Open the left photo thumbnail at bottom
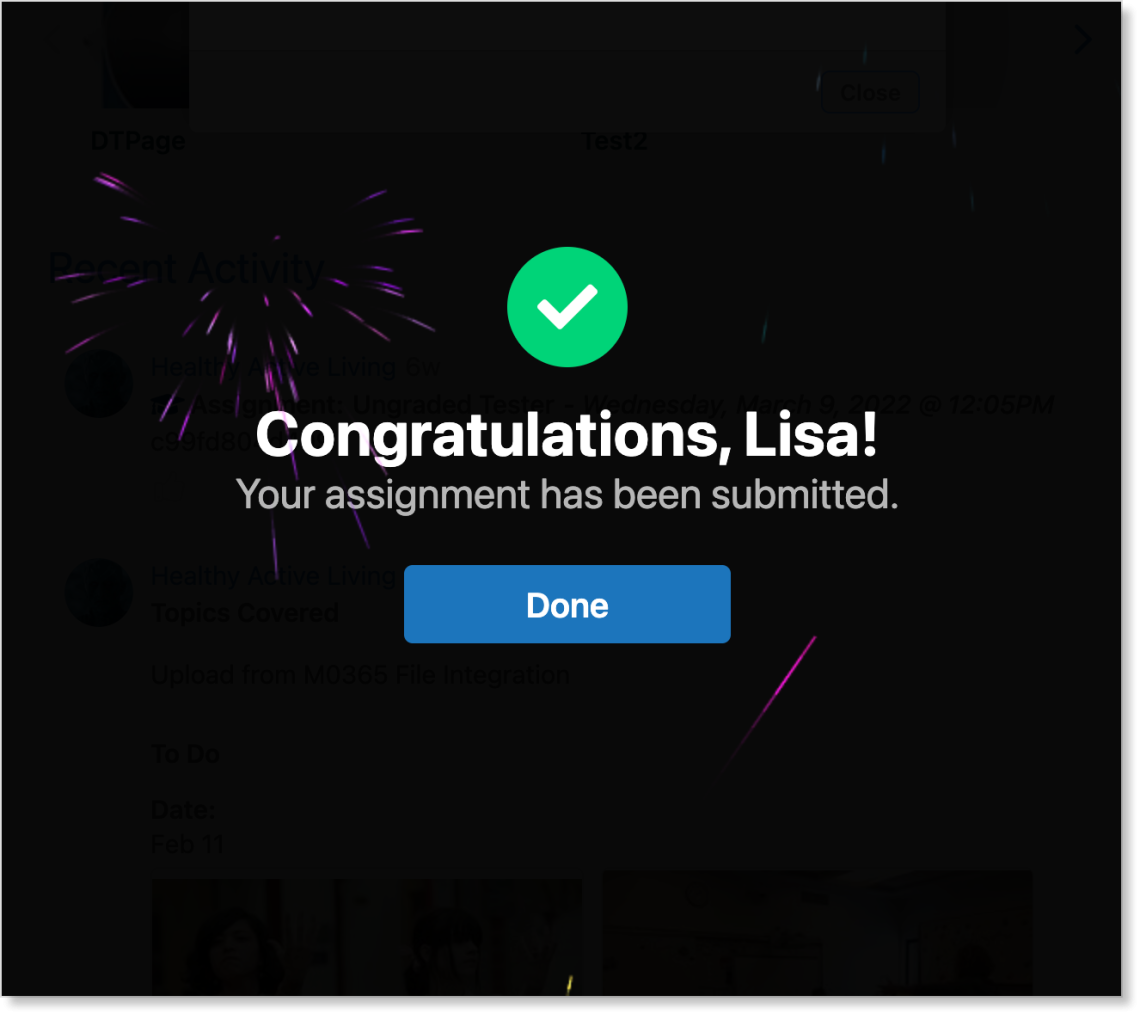 tap(366, 936)
